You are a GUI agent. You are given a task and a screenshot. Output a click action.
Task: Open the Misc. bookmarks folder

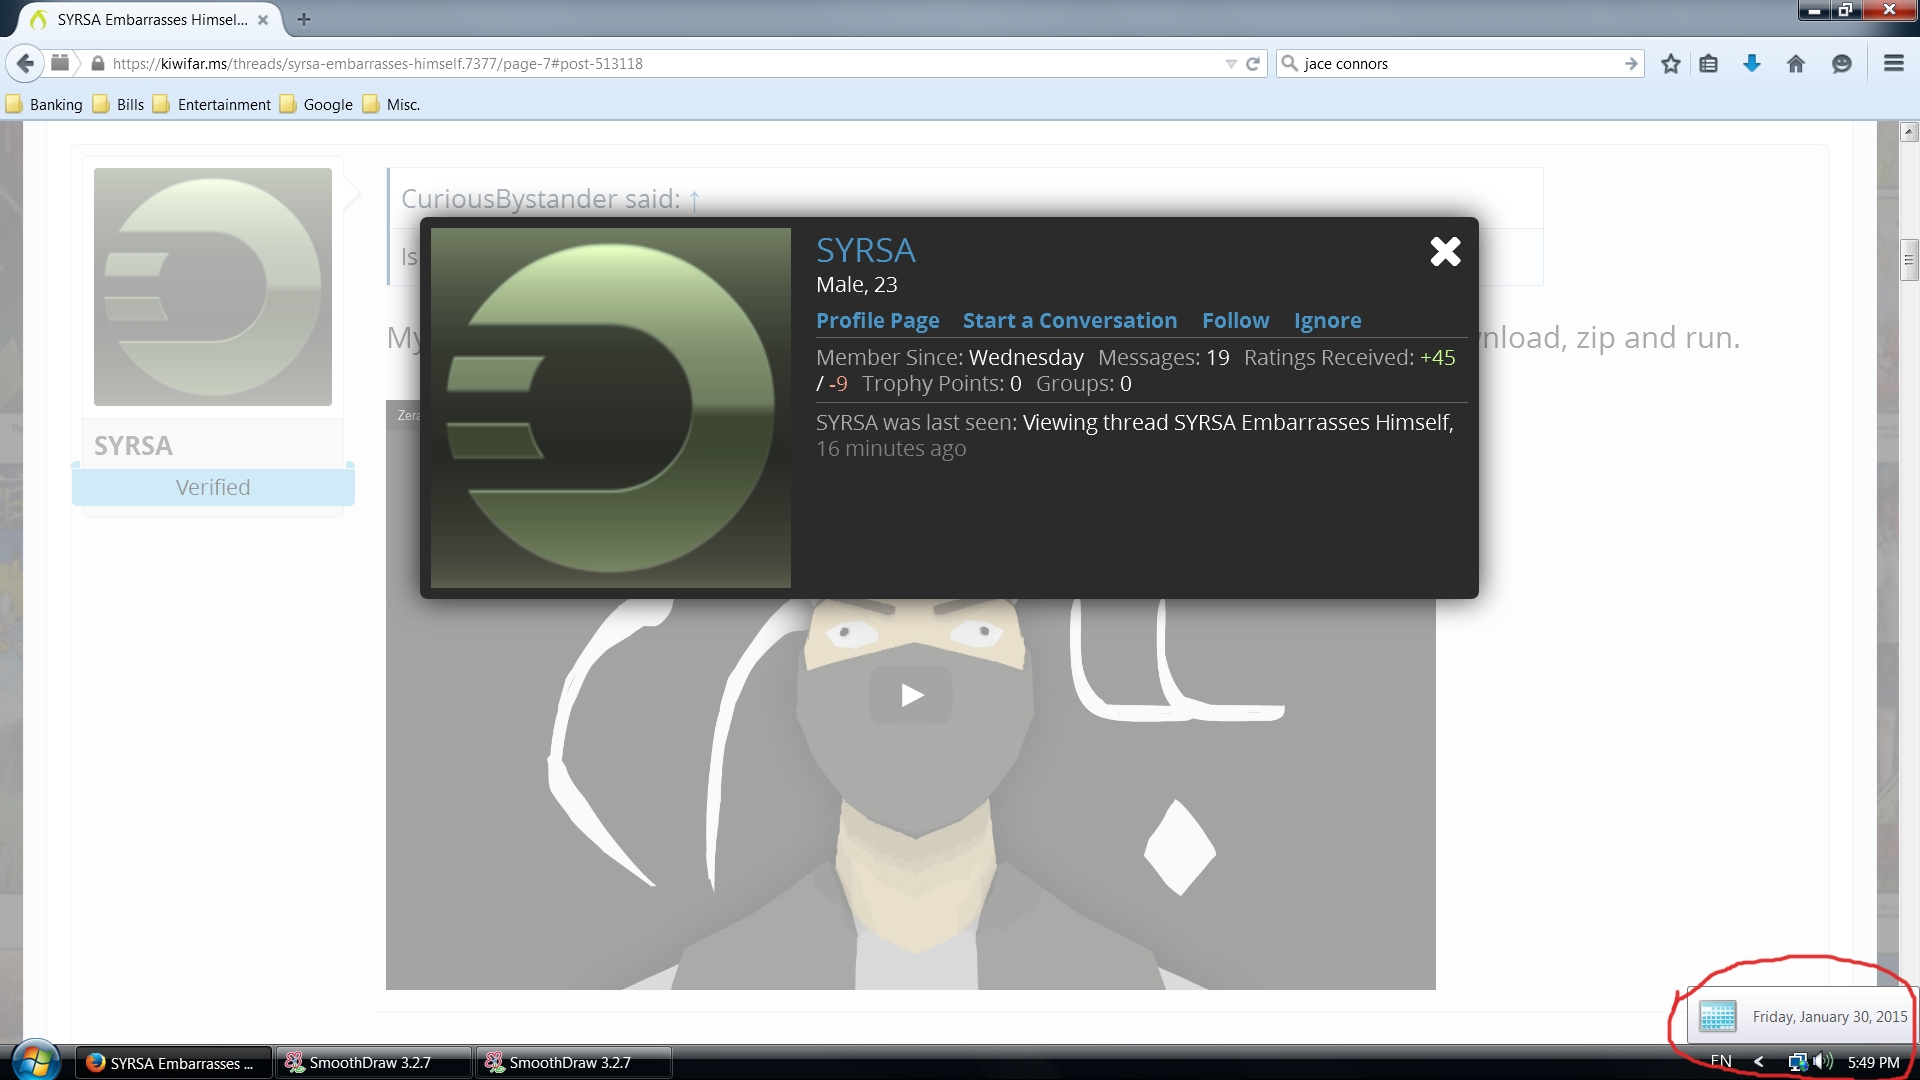[391, 104]
